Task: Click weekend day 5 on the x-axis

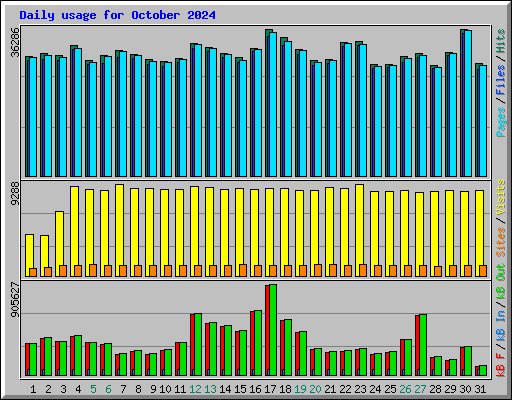Action: pos(93,389)
